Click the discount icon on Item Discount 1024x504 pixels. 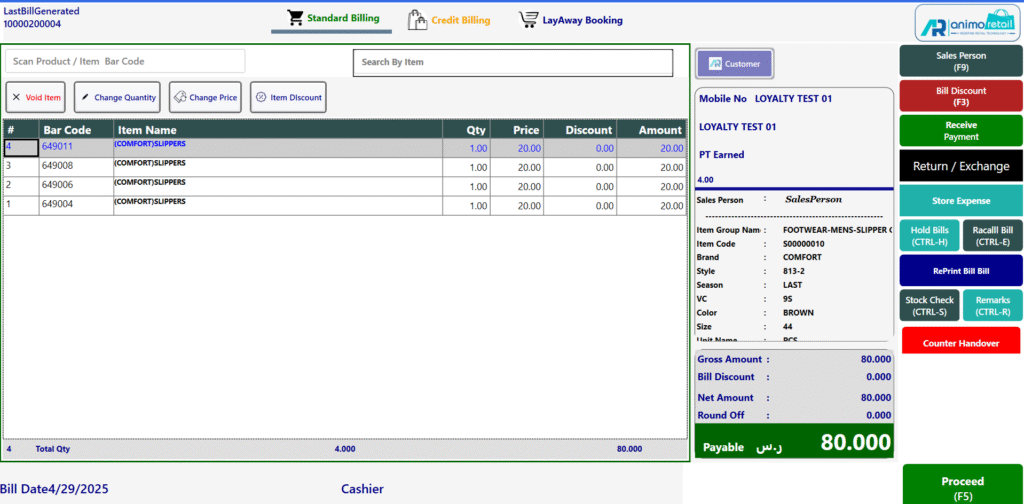click(x=261, y=97)
